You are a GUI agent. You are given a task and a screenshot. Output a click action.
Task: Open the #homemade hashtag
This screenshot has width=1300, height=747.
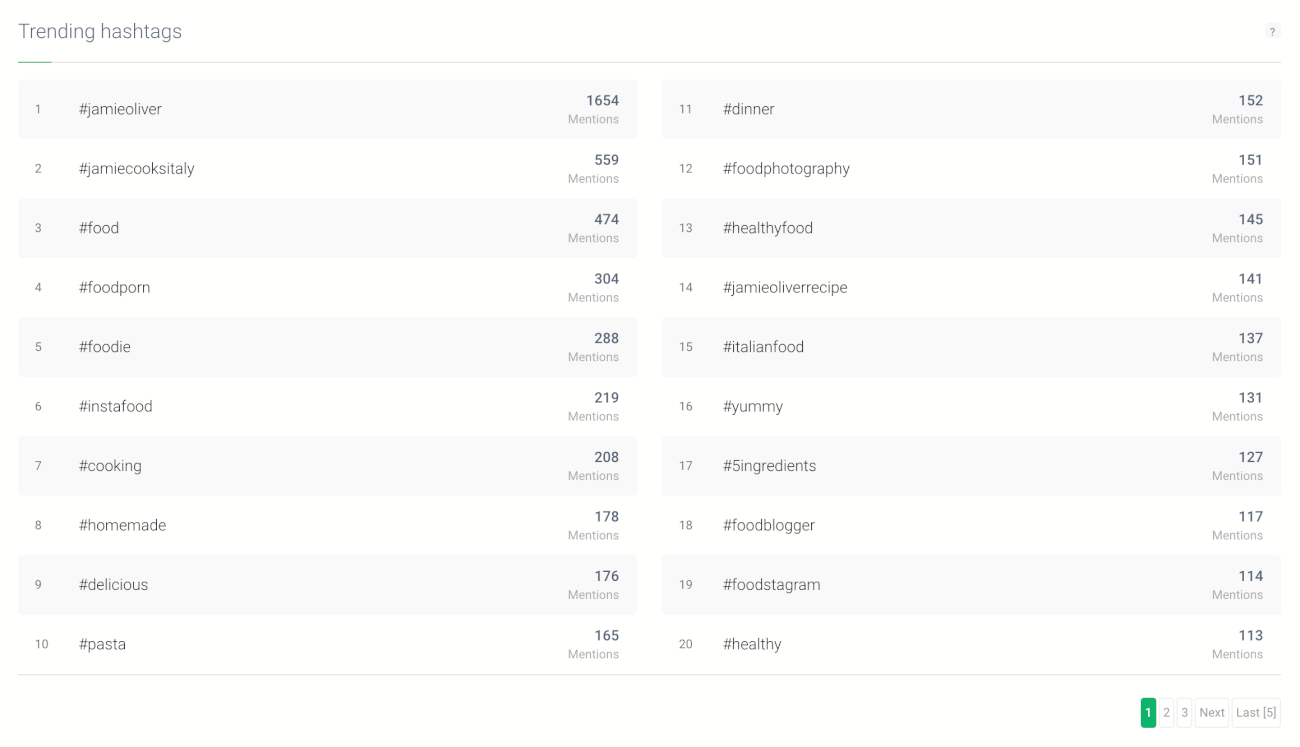(123, 526)
